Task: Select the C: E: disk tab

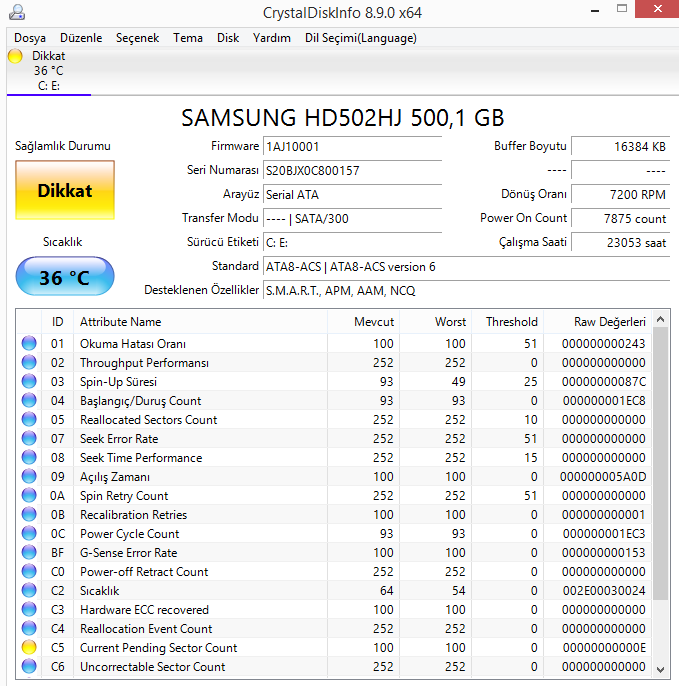Action: 49,71
